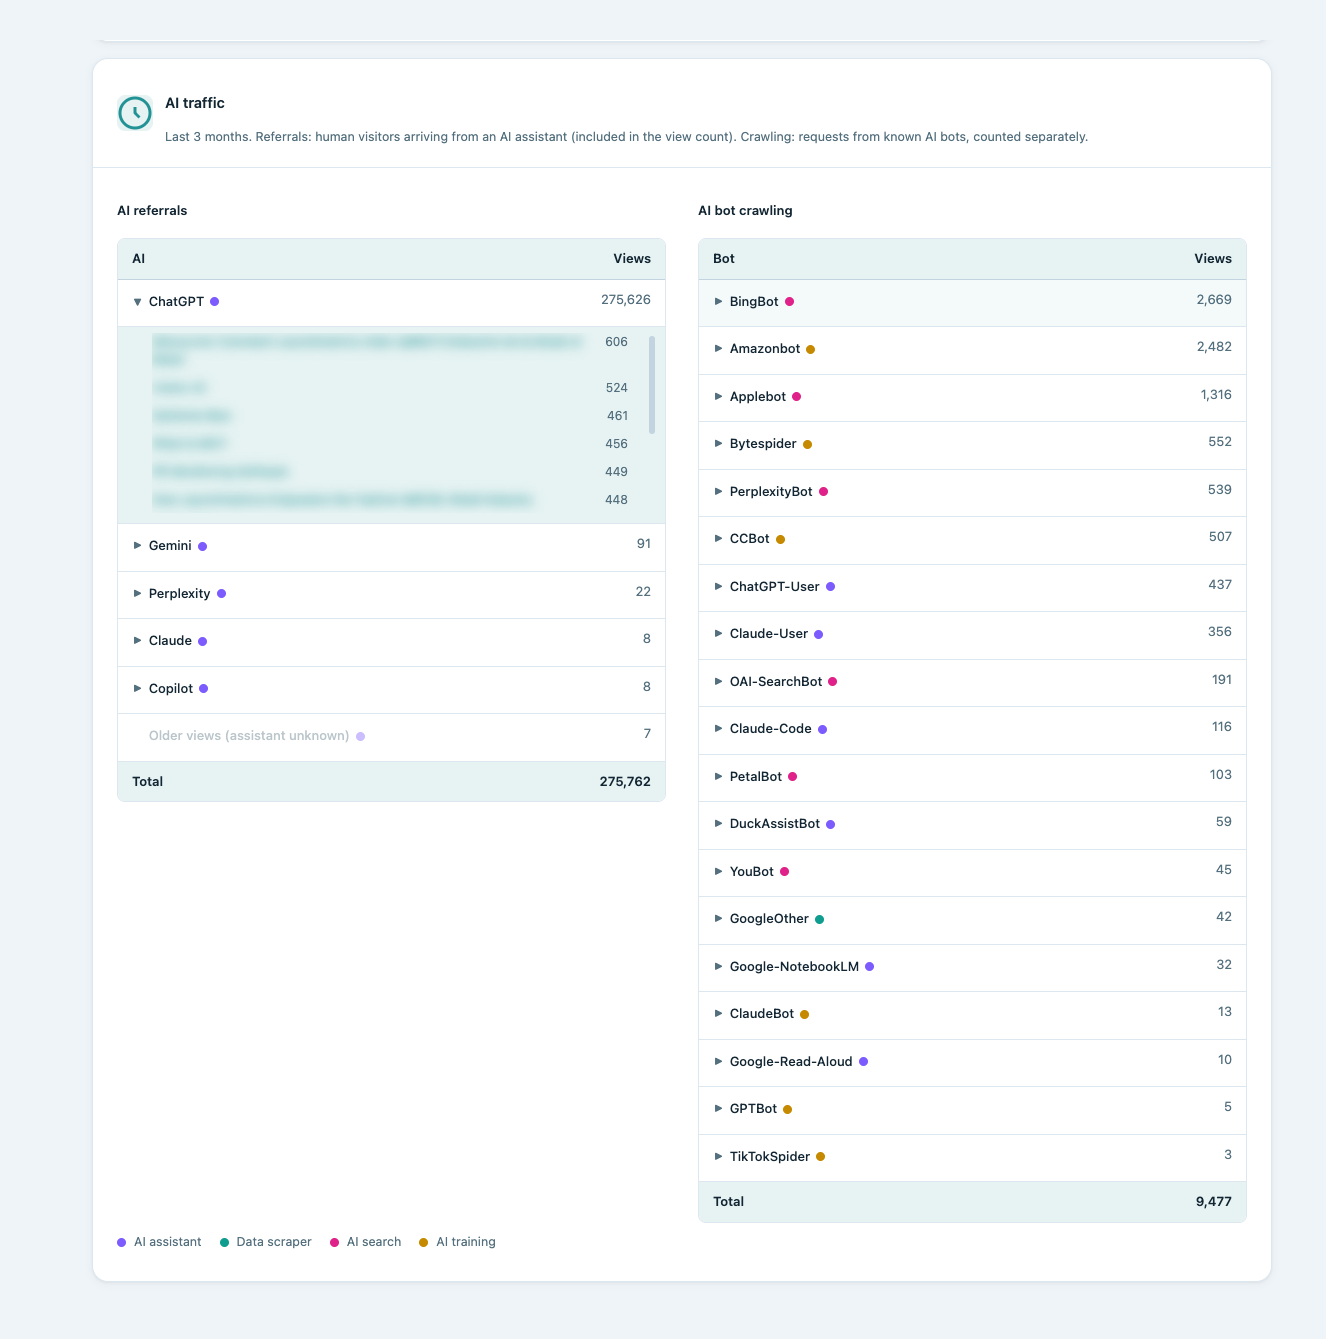Click the 275,762 referrals total value
This screenshot has width=1326, height=1339.
tap(625, 782)
